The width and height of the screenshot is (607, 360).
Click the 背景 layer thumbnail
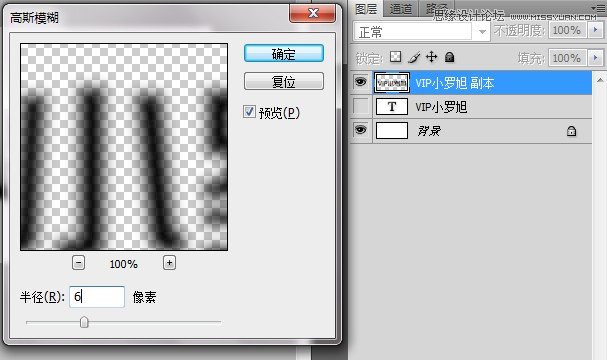coord(392,130)
